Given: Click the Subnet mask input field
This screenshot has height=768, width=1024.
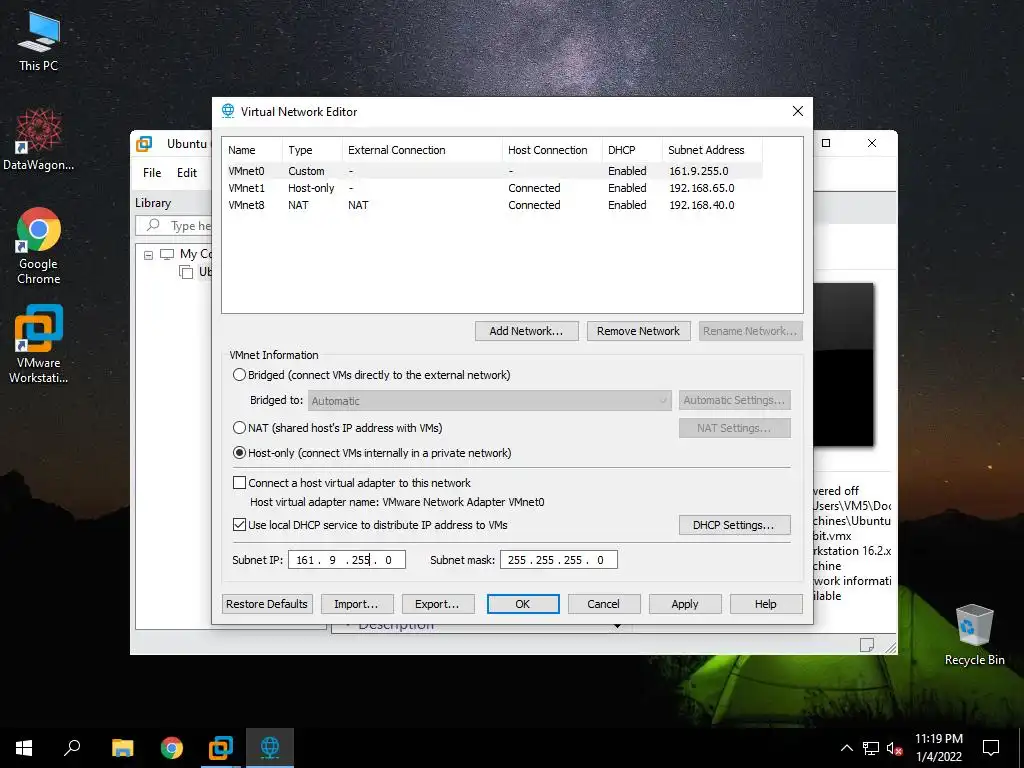Looking at the screenshot, I should click(558, 560).
